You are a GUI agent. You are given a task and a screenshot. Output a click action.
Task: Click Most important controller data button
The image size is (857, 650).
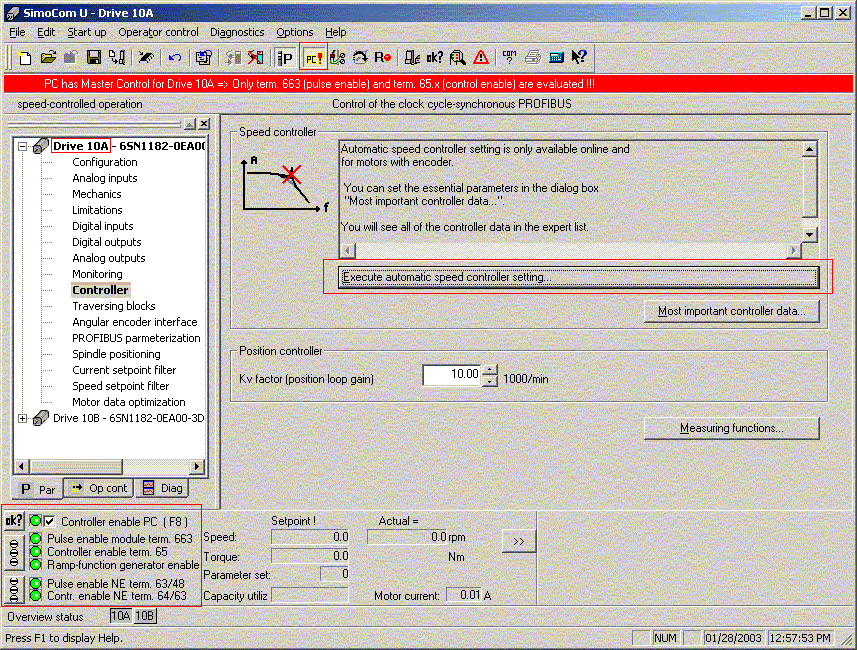point(731,311)
